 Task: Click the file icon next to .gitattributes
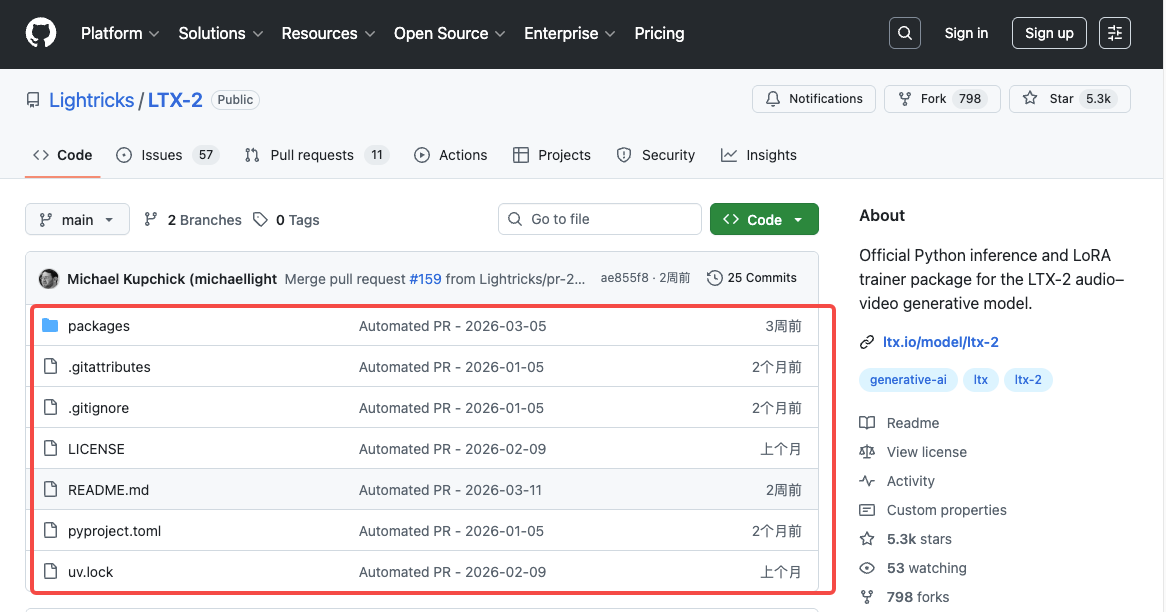pos(51,367)
